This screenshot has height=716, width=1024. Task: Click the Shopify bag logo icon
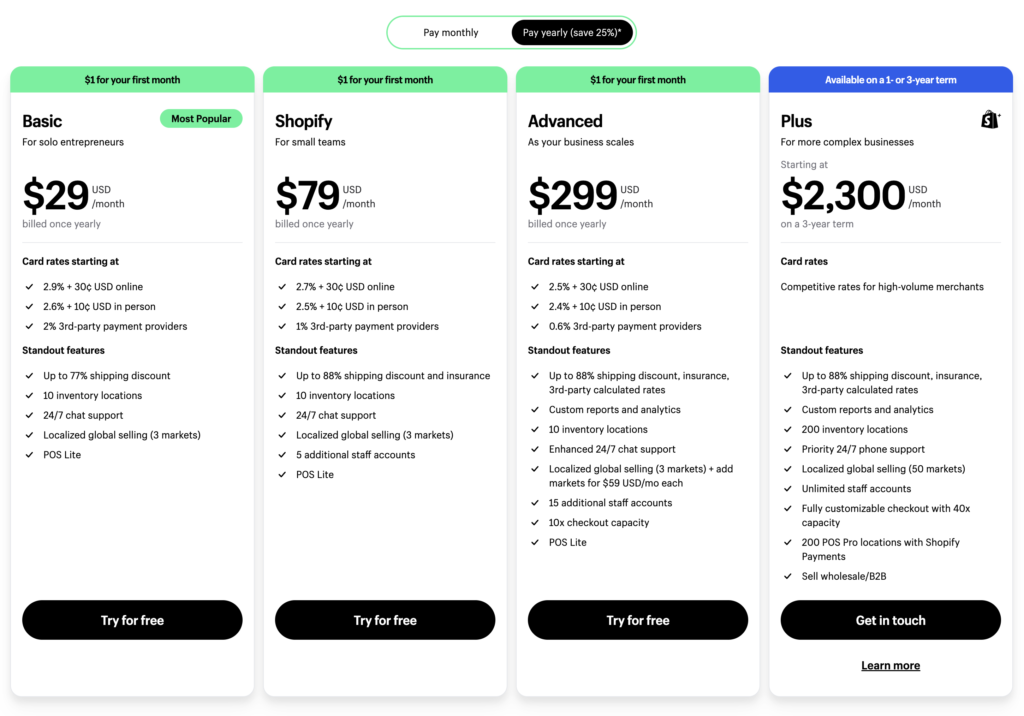pos(990,120)
